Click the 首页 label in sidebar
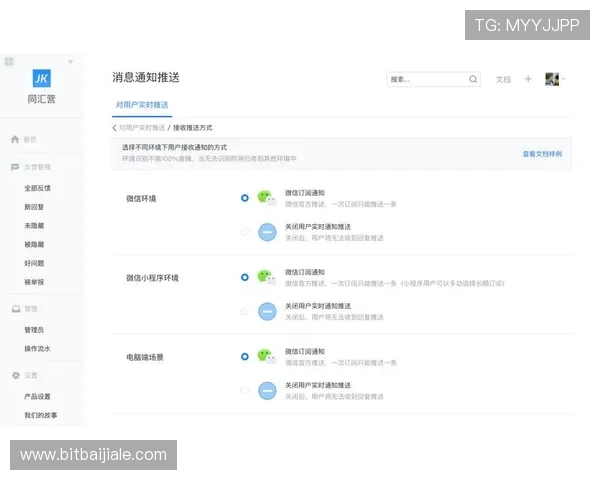600x480 pixels. point(30,139)
